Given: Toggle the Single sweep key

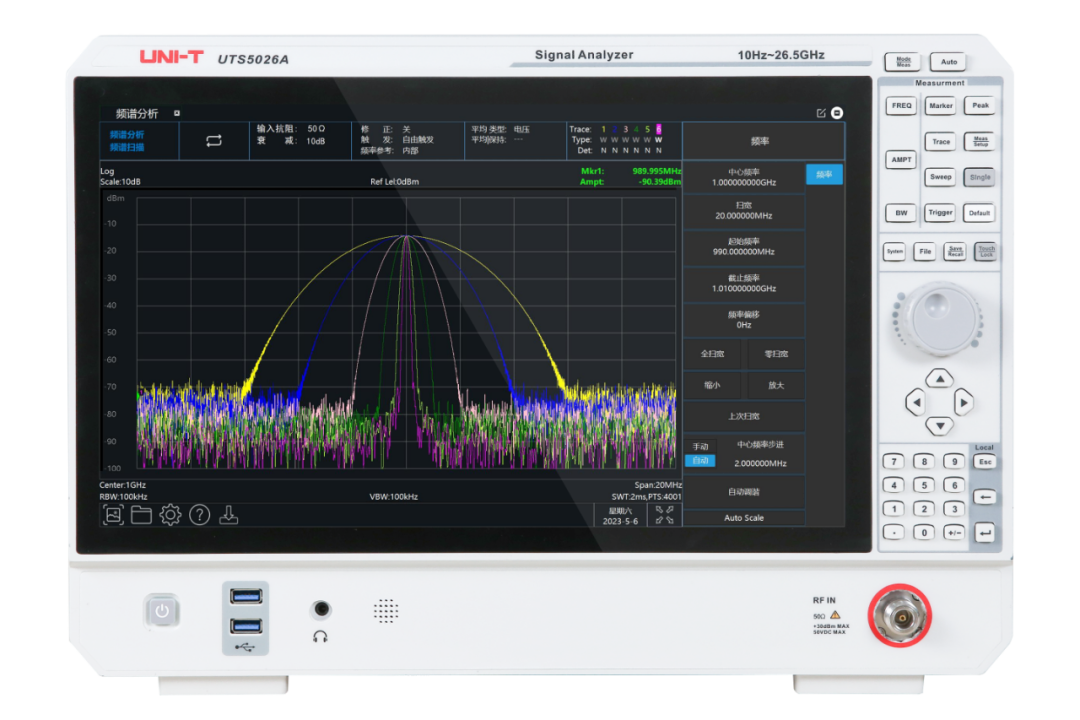Looking at the screenshot, I should (x=979, y=177).
